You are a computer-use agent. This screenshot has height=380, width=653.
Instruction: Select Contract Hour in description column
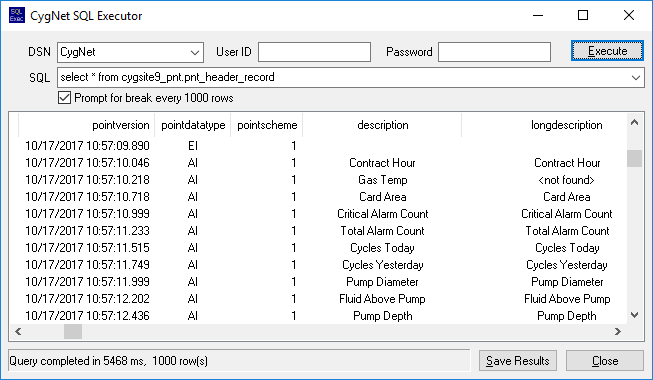coord(382,163)
